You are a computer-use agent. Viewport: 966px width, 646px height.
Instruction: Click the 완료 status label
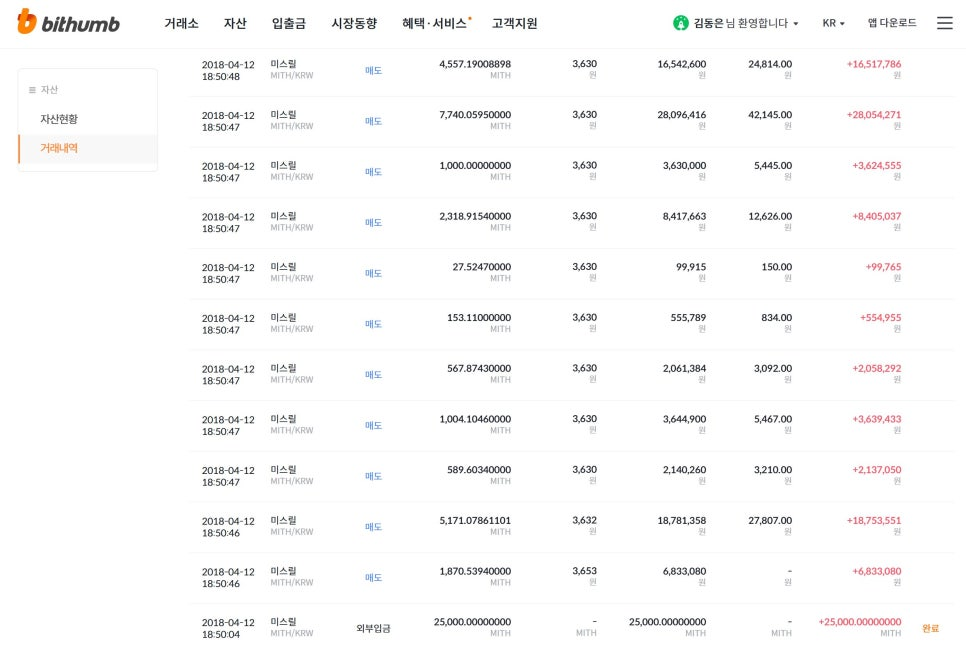930,628
